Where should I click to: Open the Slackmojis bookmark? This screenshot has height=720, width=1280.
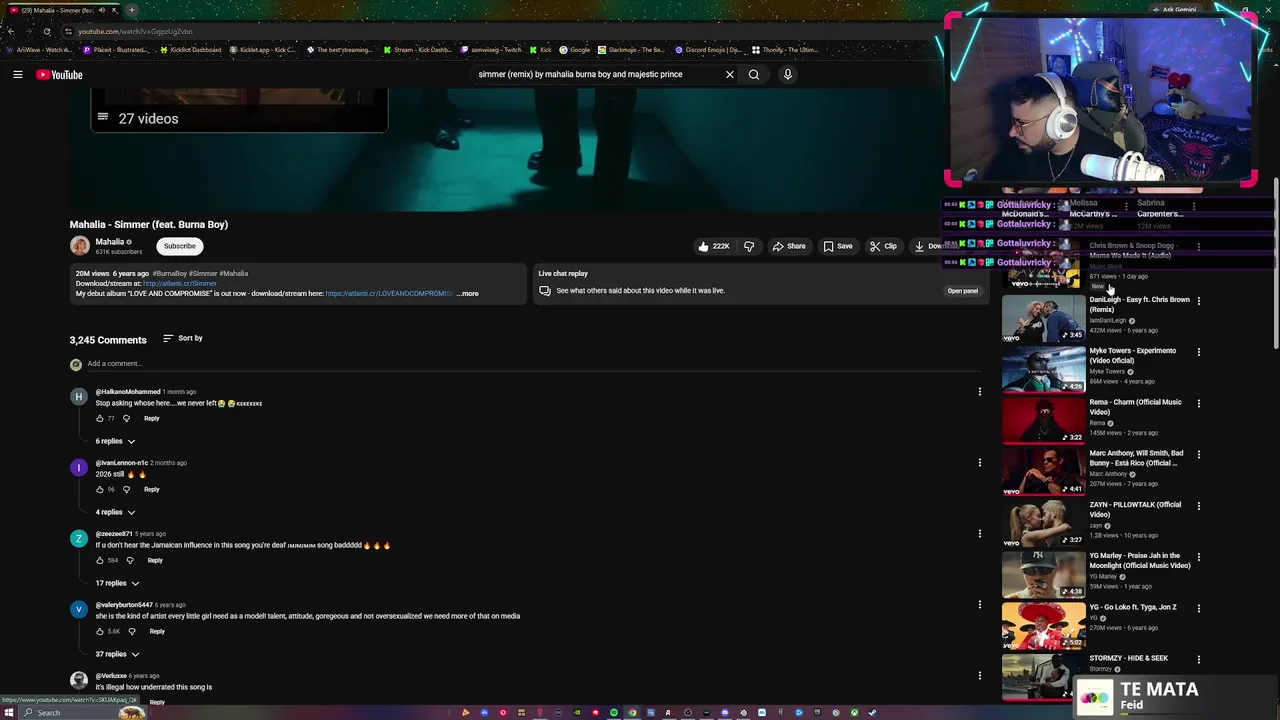(631, 50)
